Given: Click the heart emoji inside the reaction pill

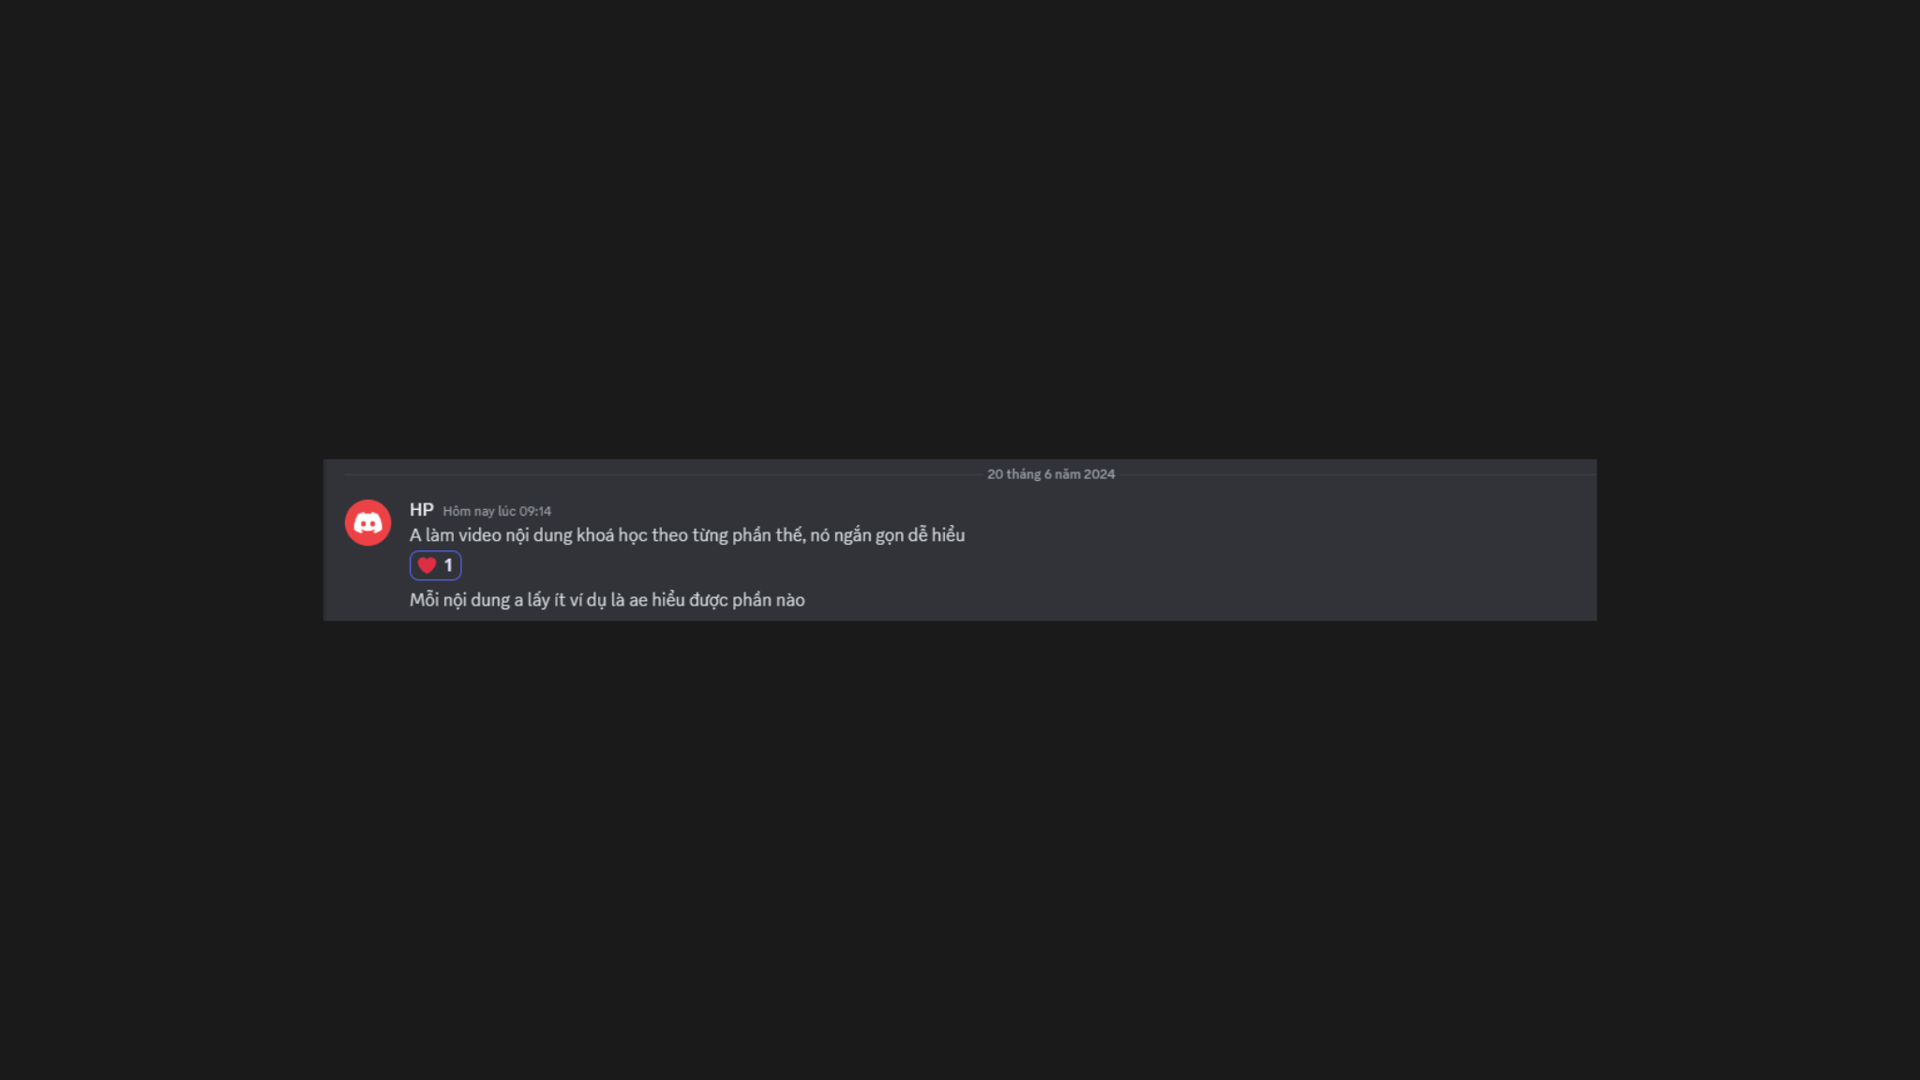Looking at the screenshot, I should pyautogui.click(x=427, y=565).
